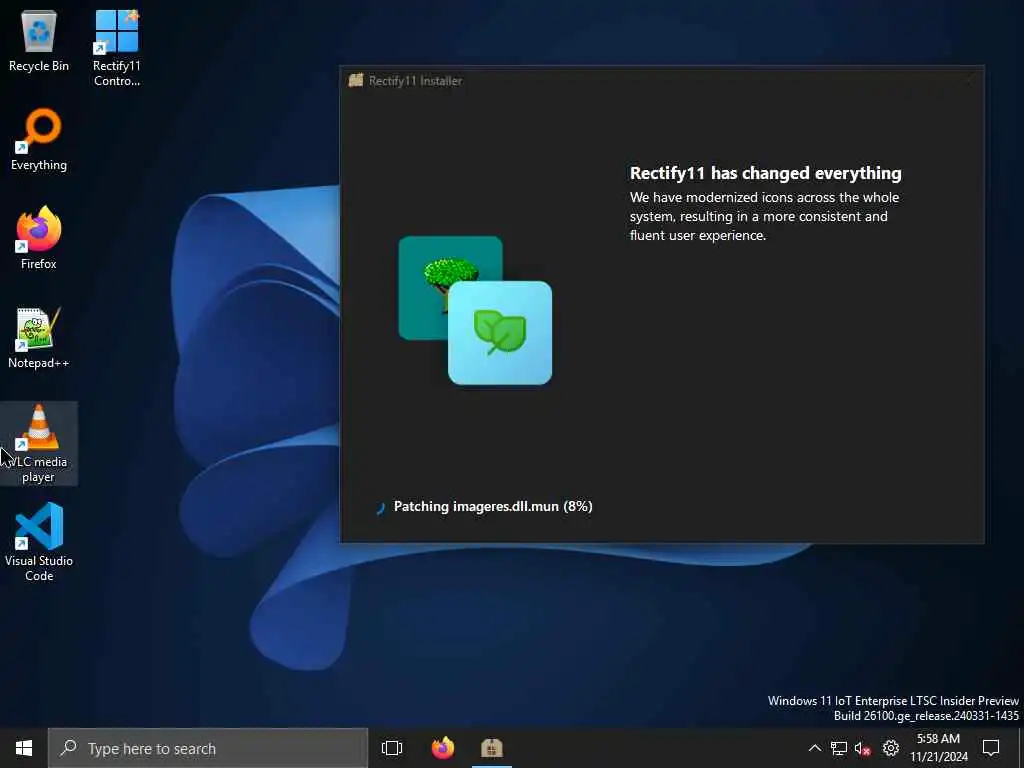This screenshot has width=1024, height=768.
Task: Select the VLC media player shortcut
Action: click(39, 443)
